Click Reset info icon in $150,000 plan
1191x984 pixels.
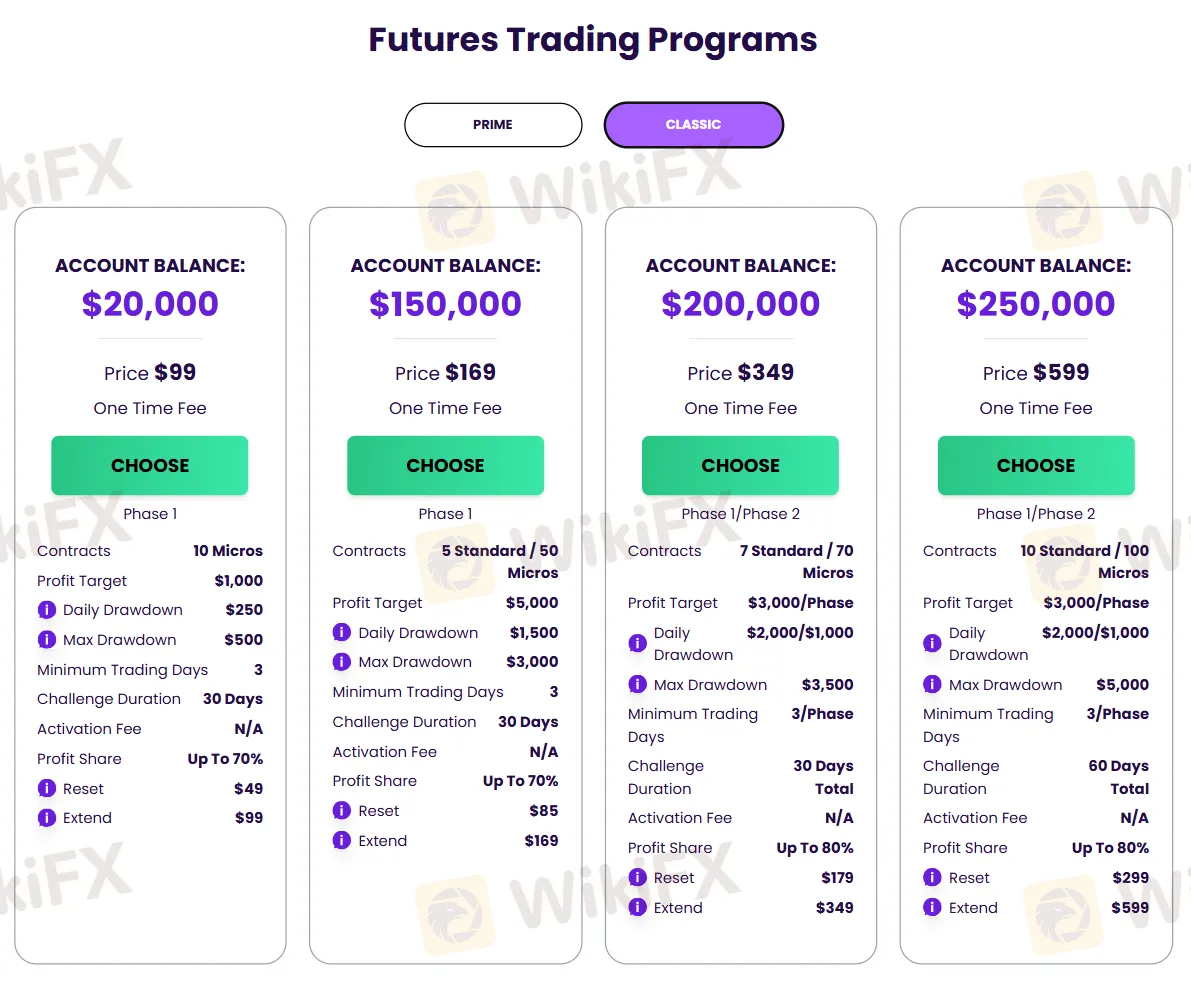pos(342,811)
